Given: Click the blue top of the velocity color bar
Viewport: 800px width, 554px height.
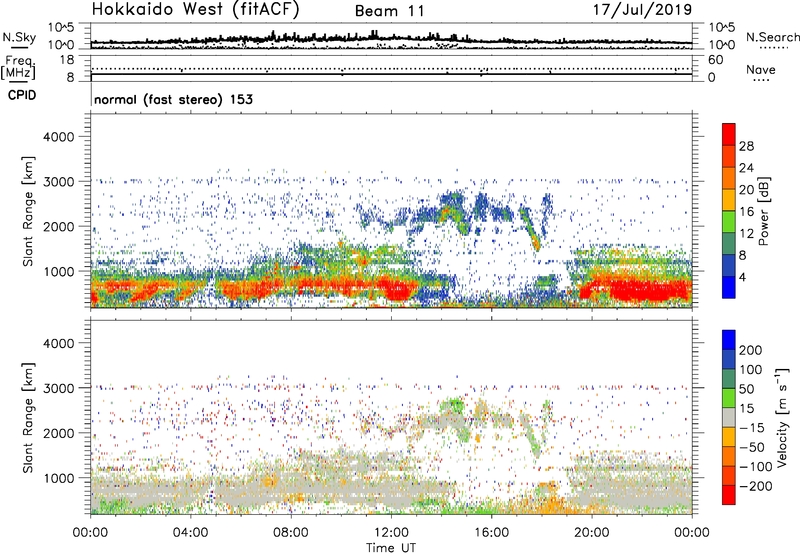Looking at the screenshot, I should click(x=729, y=340).
